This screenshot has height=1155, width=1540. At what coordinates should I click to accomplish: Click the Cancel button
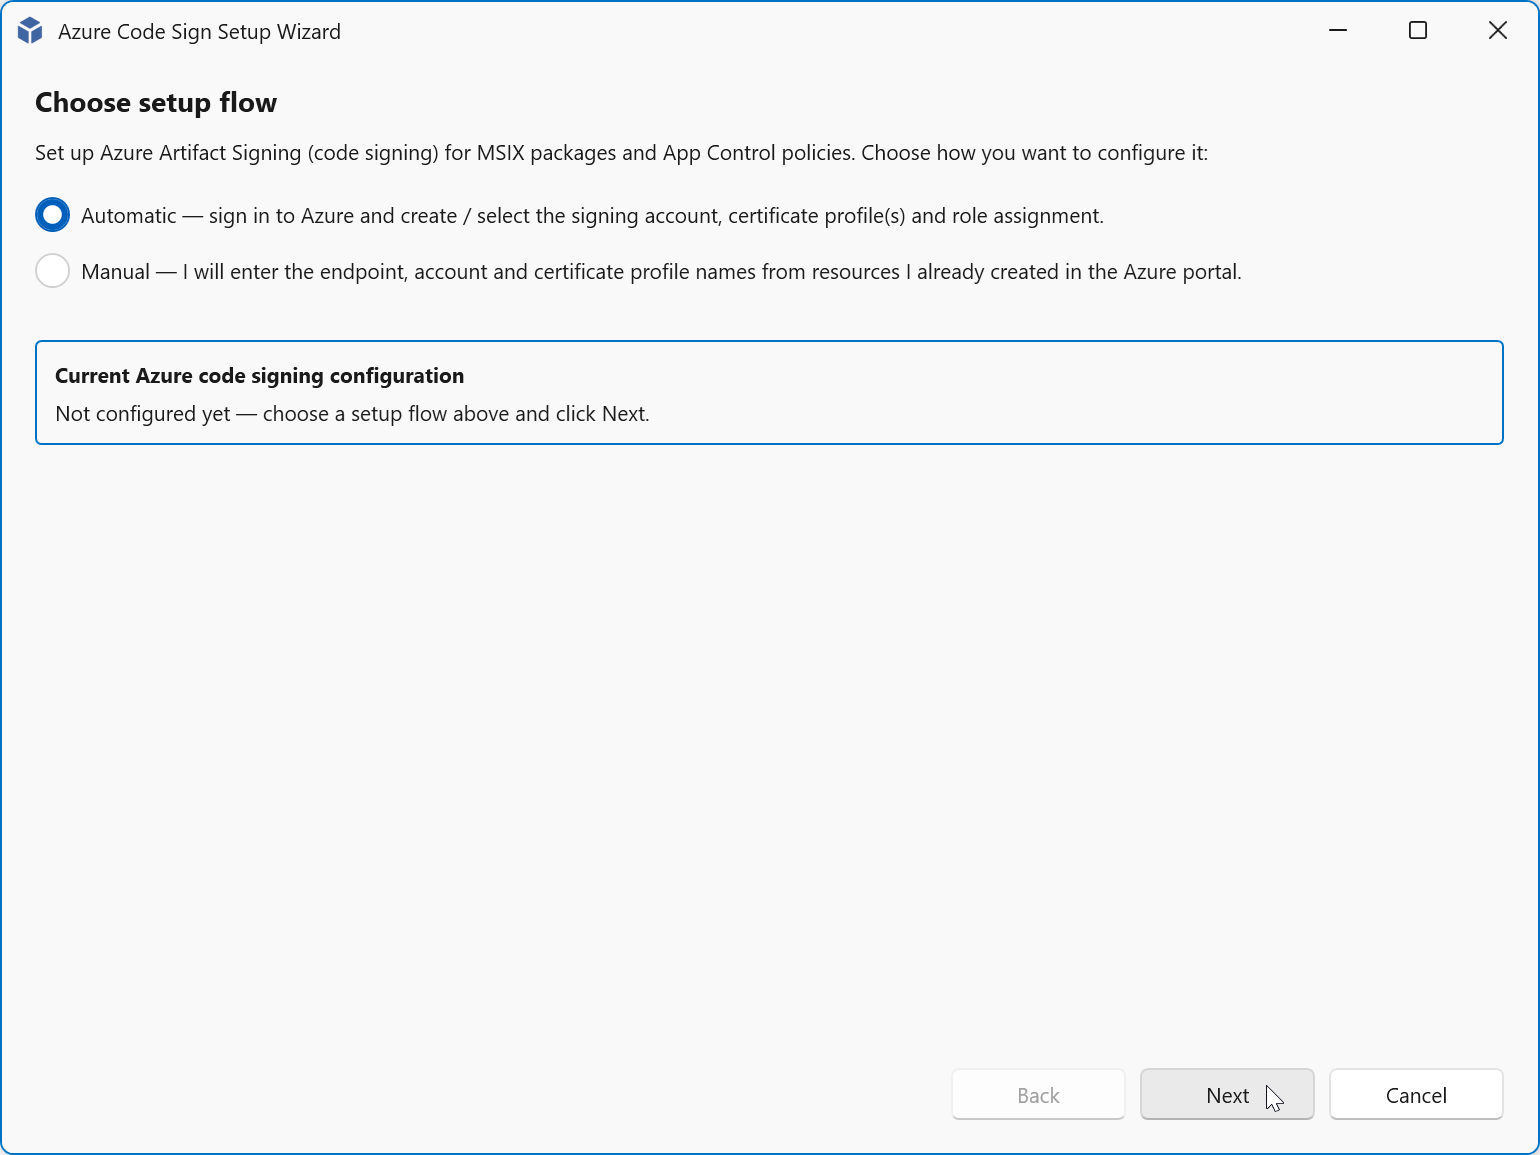pos(1416,1095)
